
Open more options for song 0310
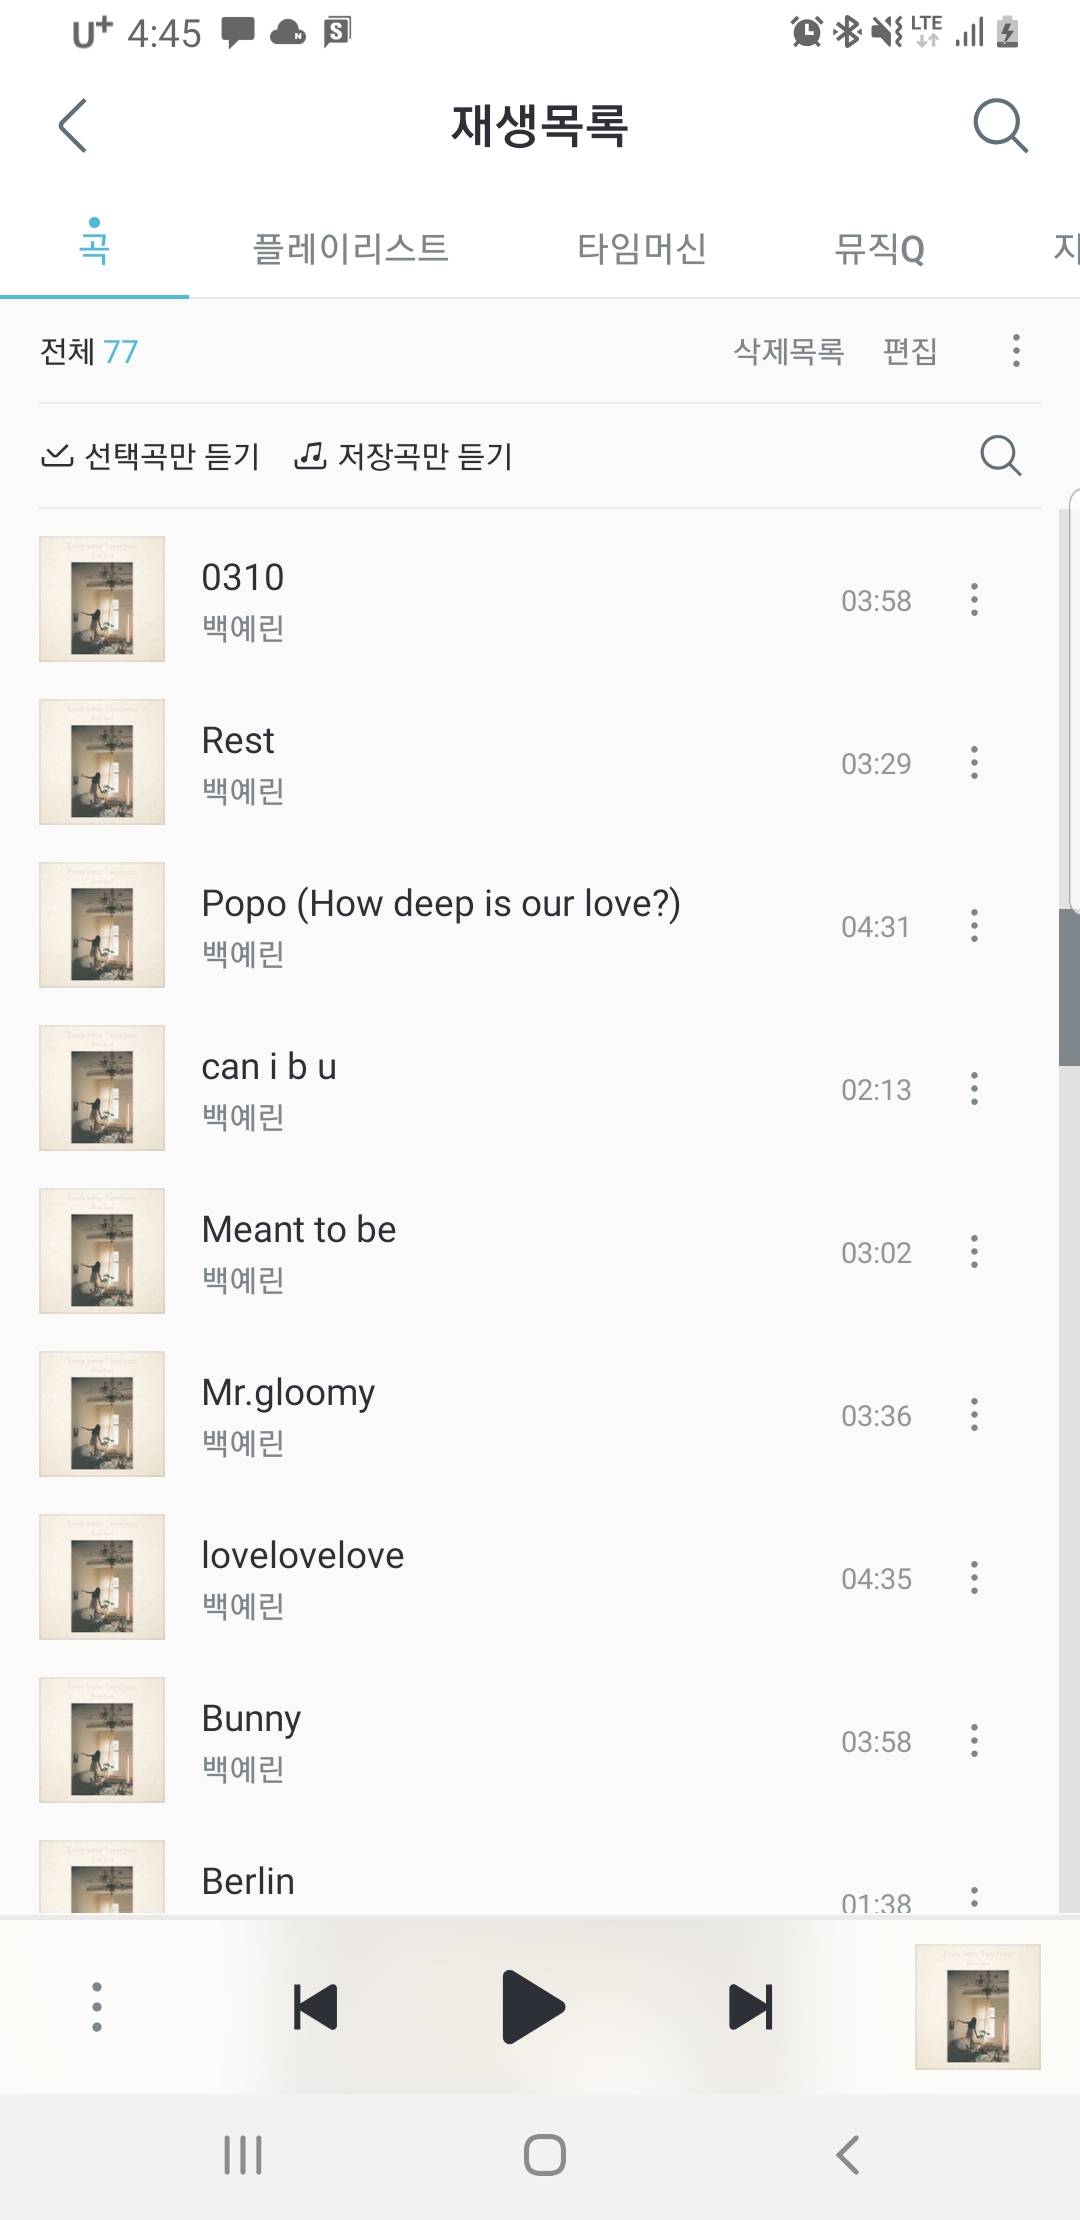[974, 600]
